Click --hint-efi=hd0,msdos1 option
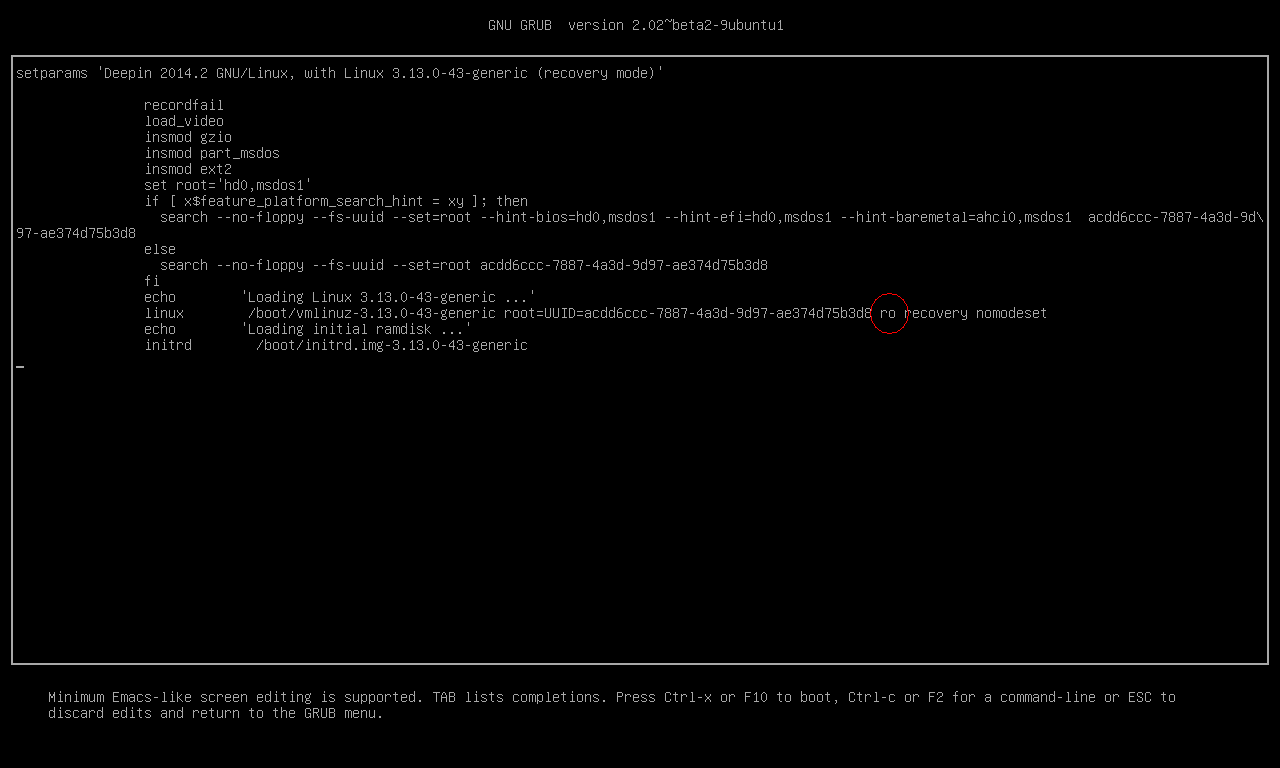This screenshot has height=768, width=1280. coord(748,217)
